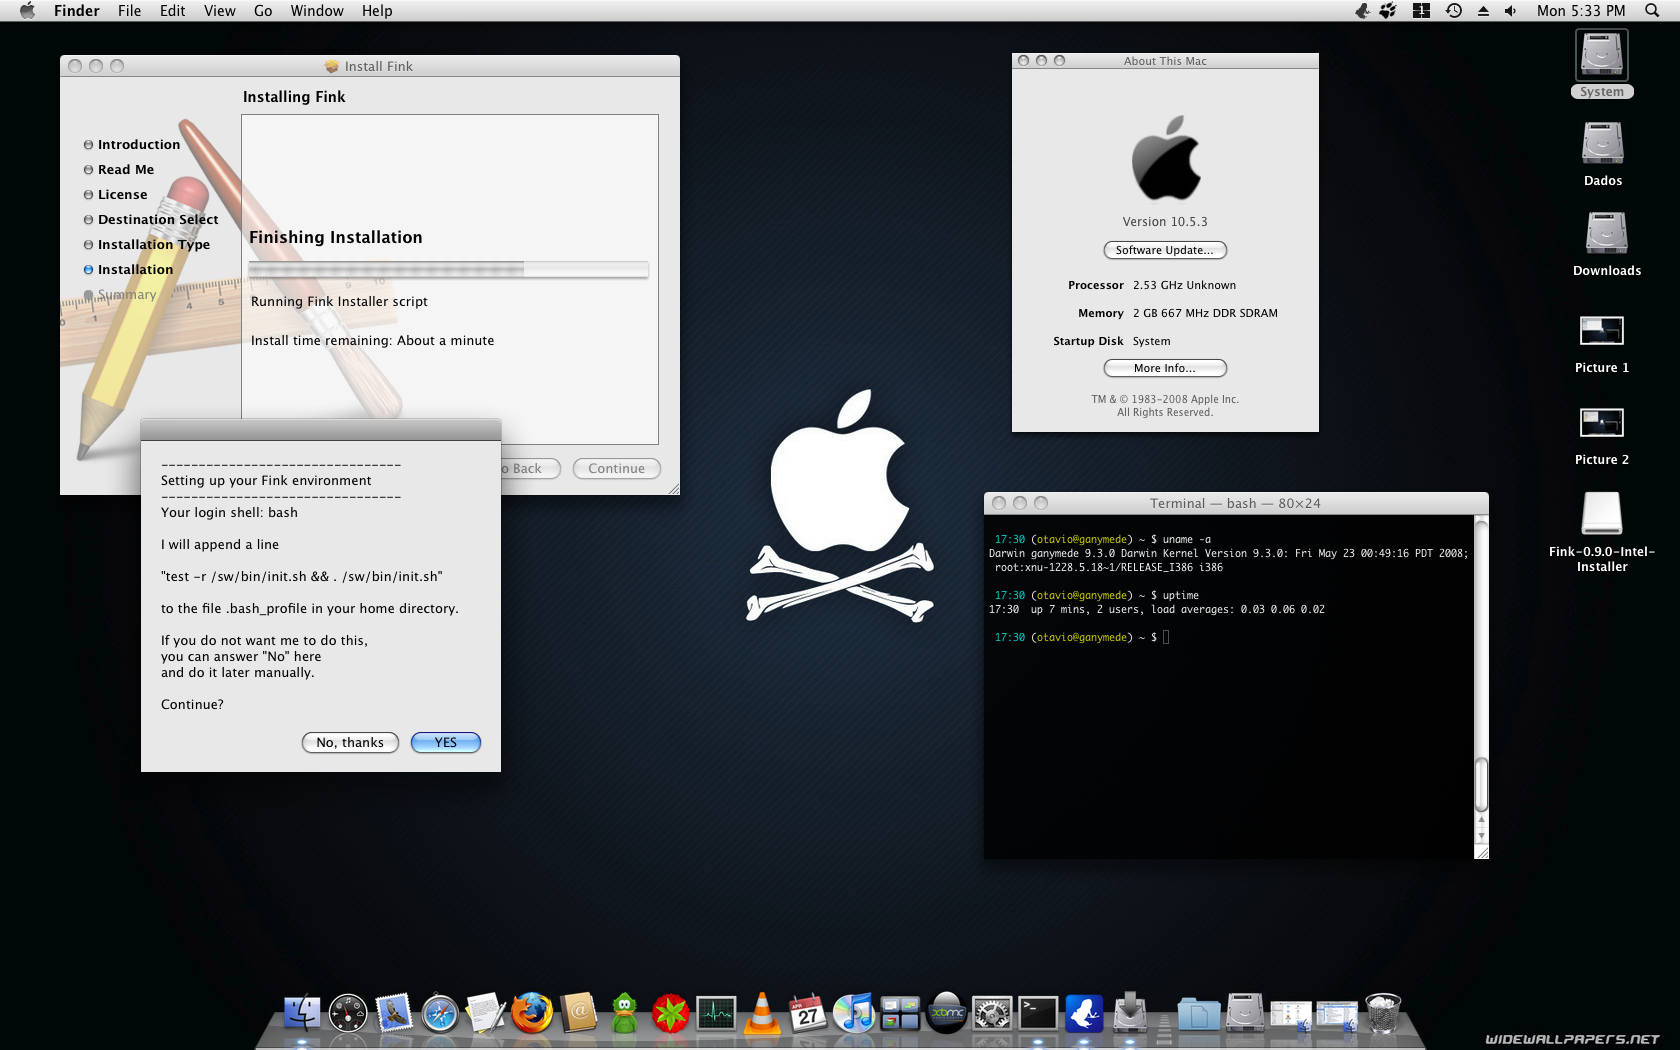Click the Introduction installer step
The height and width of the screenshot is (1050, 1680).
[x=139, y=145]
